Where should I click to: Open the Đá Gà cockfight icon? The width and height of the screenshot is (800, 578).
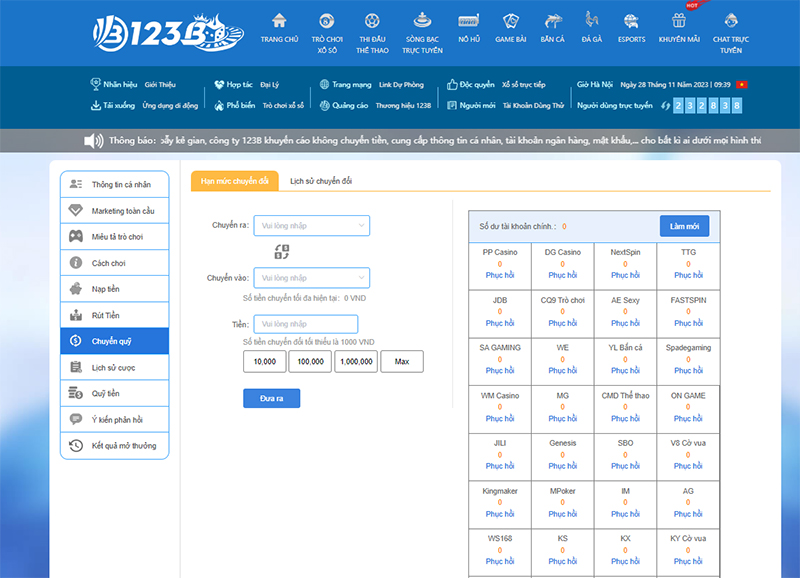point(591,19)
